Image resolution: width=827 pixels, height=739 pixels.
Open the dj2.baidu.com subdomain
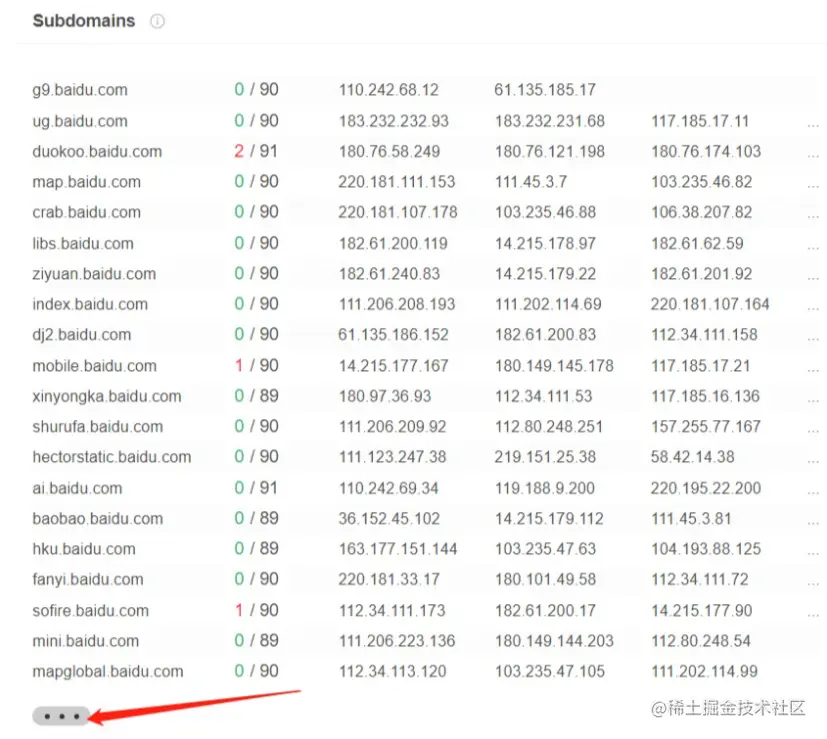tap(81, 334)
